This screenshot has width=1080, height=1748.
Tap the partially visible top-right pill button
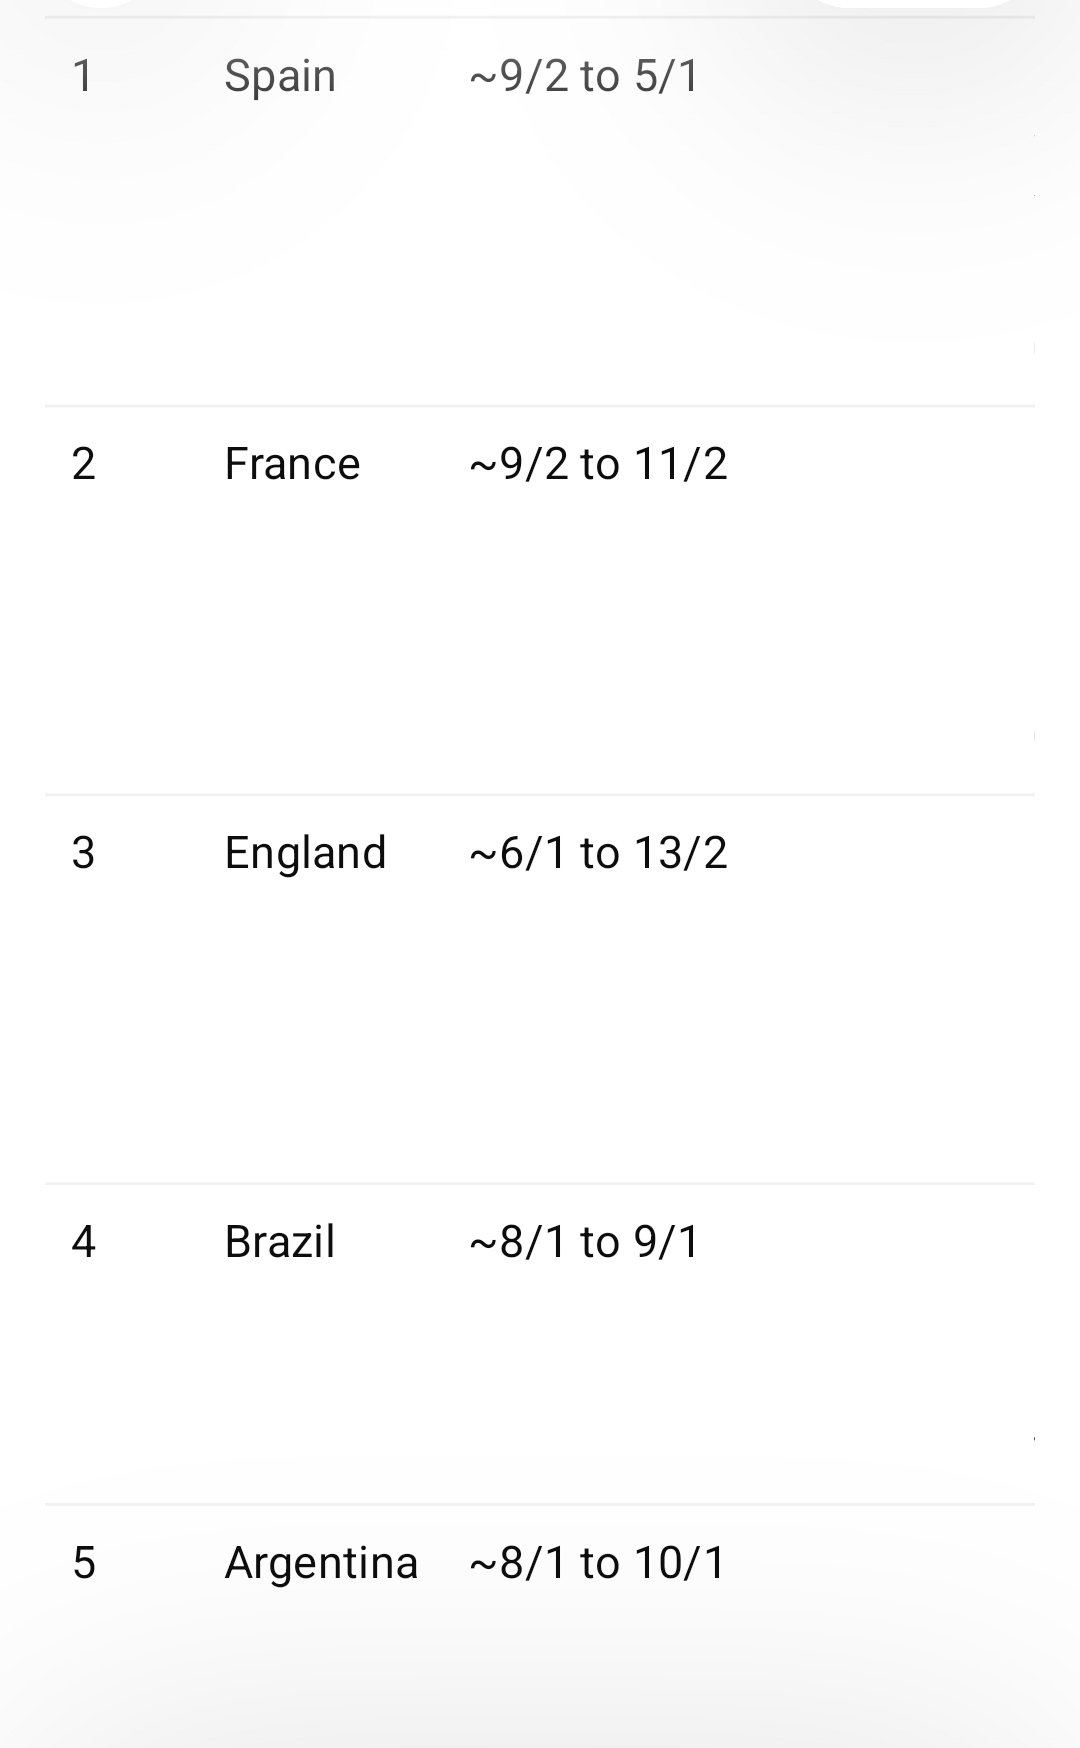click(x=915, y=4)
